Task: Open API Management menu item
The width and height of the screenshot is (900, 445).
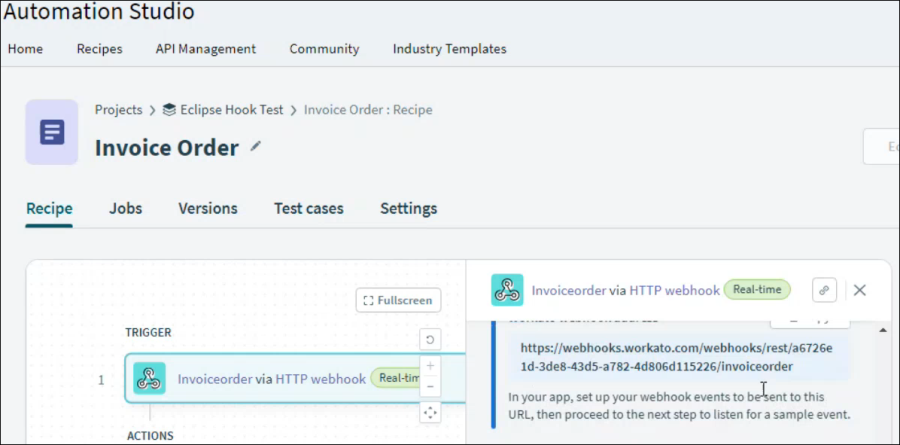Action: 205,49
